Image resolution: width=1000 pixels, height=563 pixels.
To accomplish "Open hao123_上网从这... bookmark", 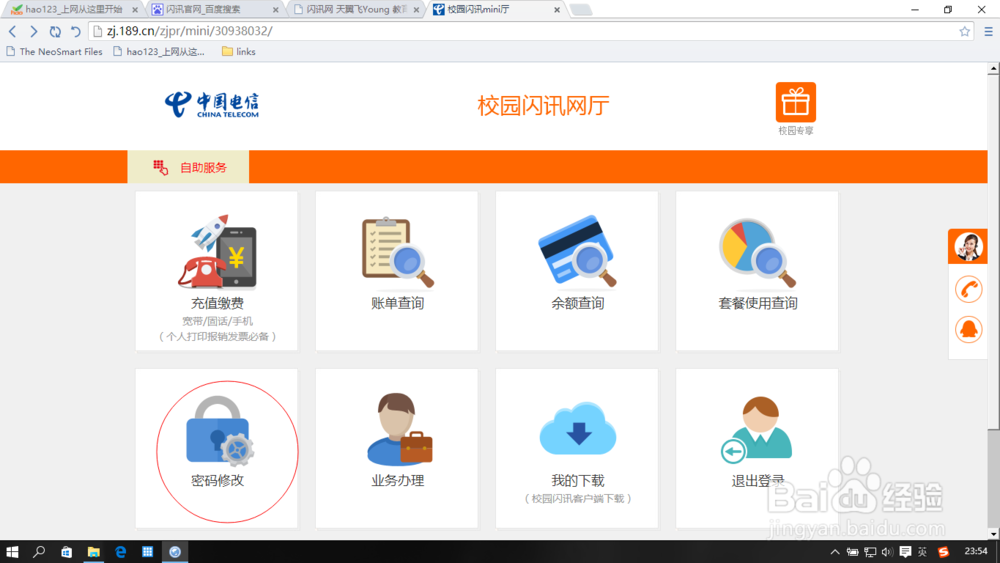I will [x=159, y=52].
